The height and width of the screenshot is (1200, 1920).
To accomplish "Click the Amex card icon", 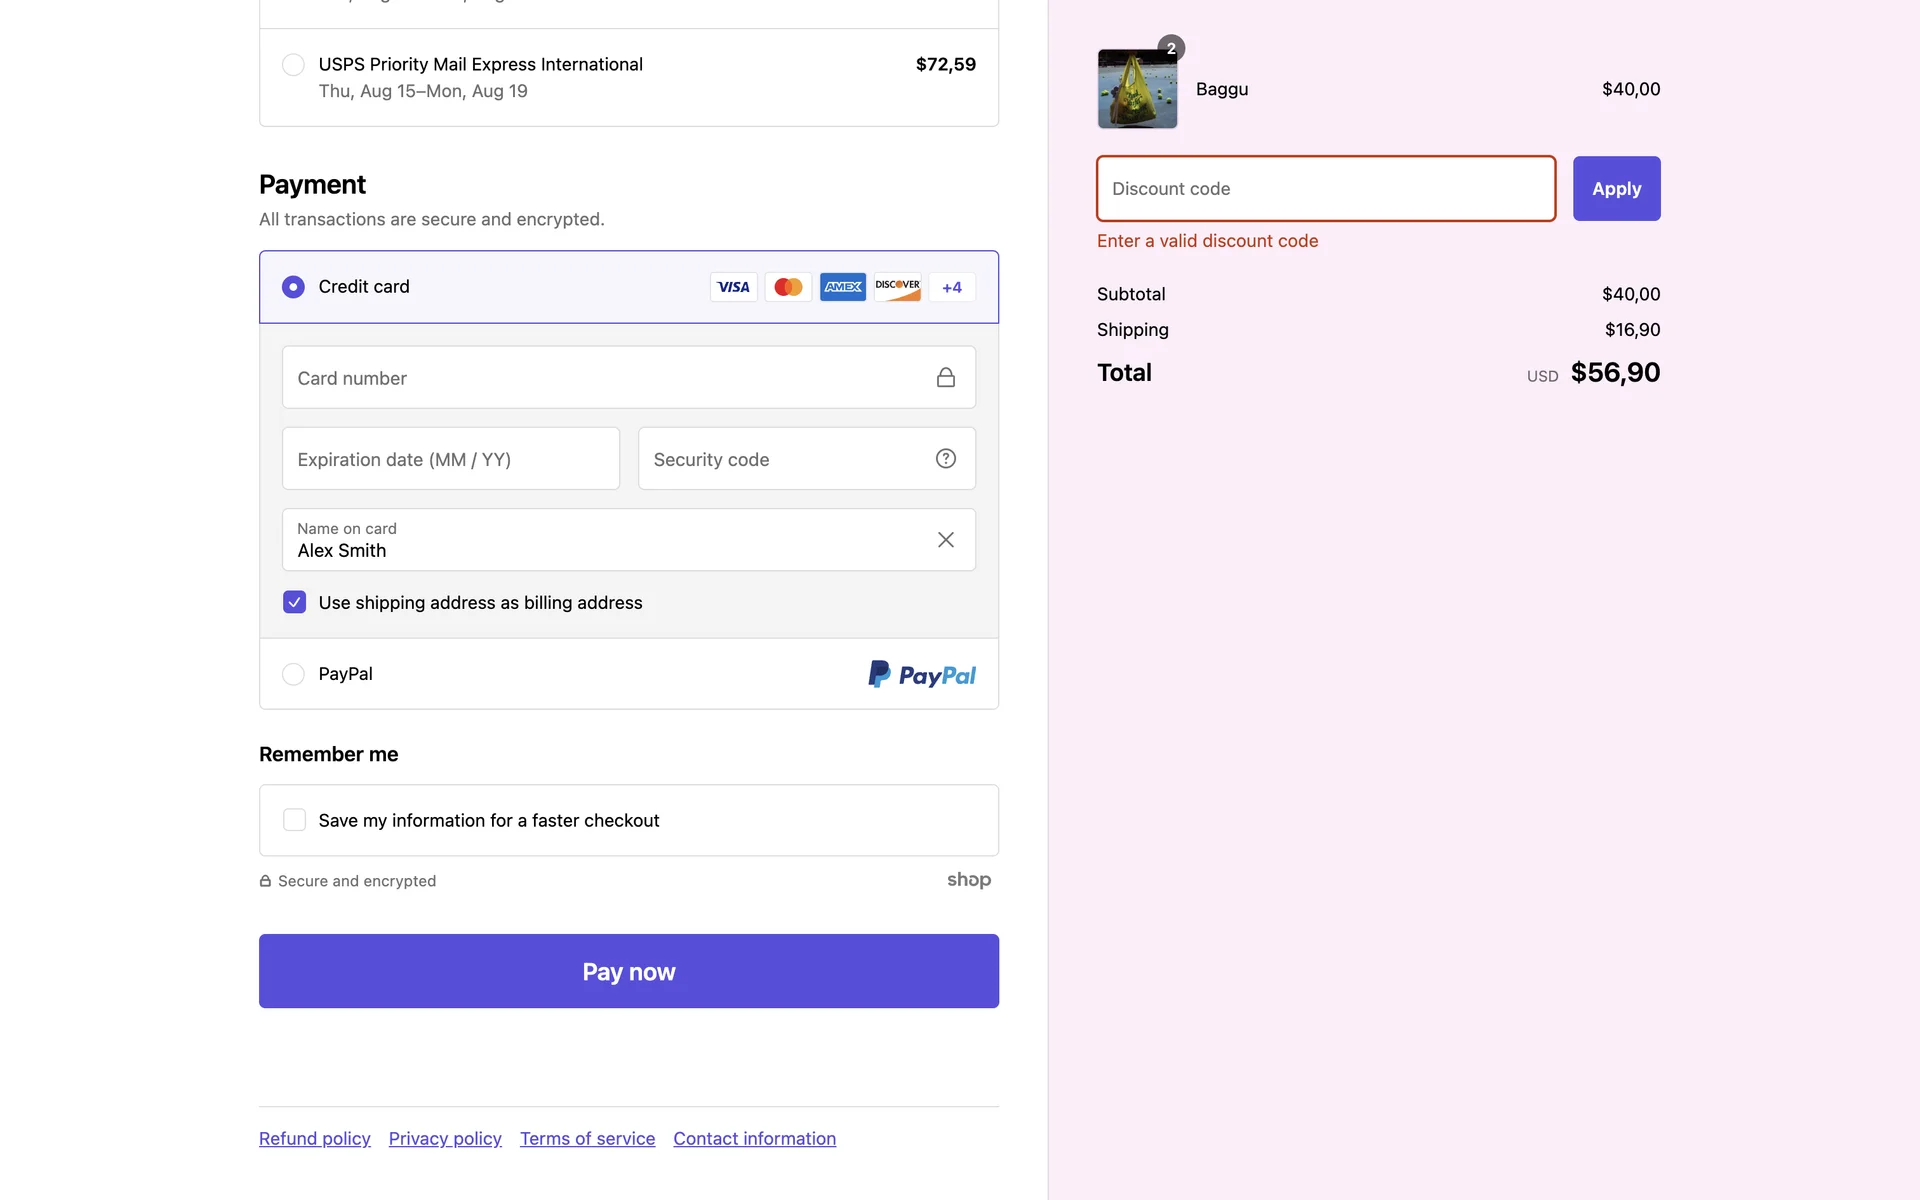I will pyautogui.click(x=843, y=287).
